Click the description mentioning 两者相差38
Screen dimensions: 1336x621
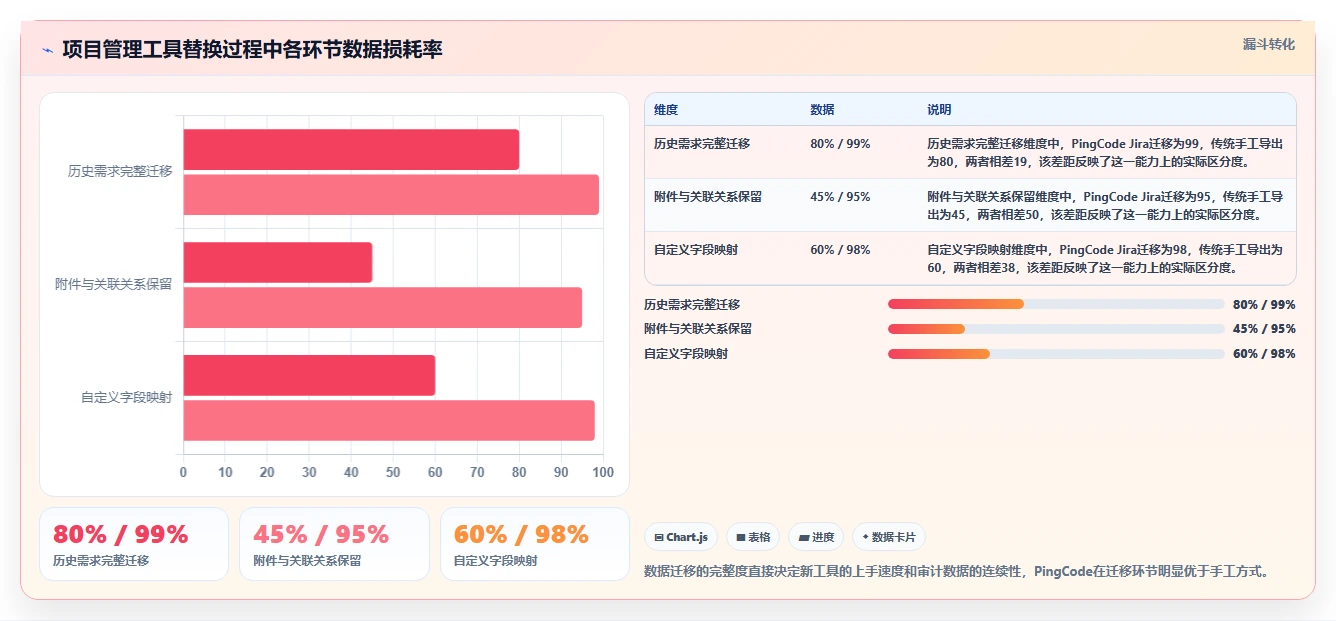[1105, 258]
